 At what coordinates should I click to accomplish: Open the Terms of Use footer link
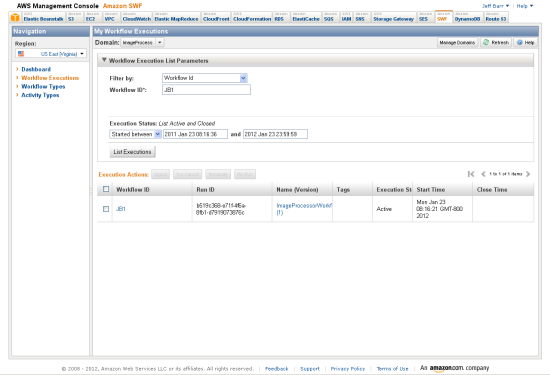392,369
